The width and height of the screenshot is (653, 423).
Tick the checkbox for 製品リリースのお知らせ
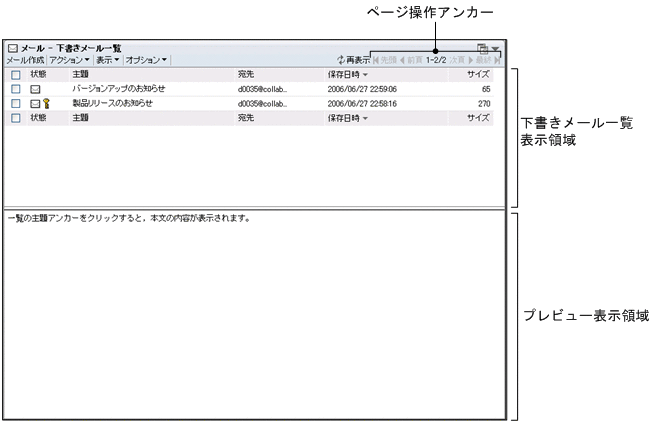16,104
